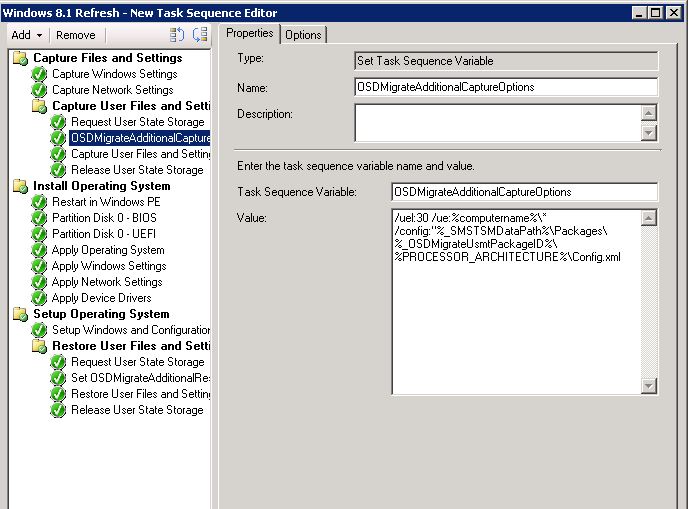Viewport: 688px width, 509px height.
Task: Click checkmark icon beside Apply Windows Settings
Action: point(39,266)
